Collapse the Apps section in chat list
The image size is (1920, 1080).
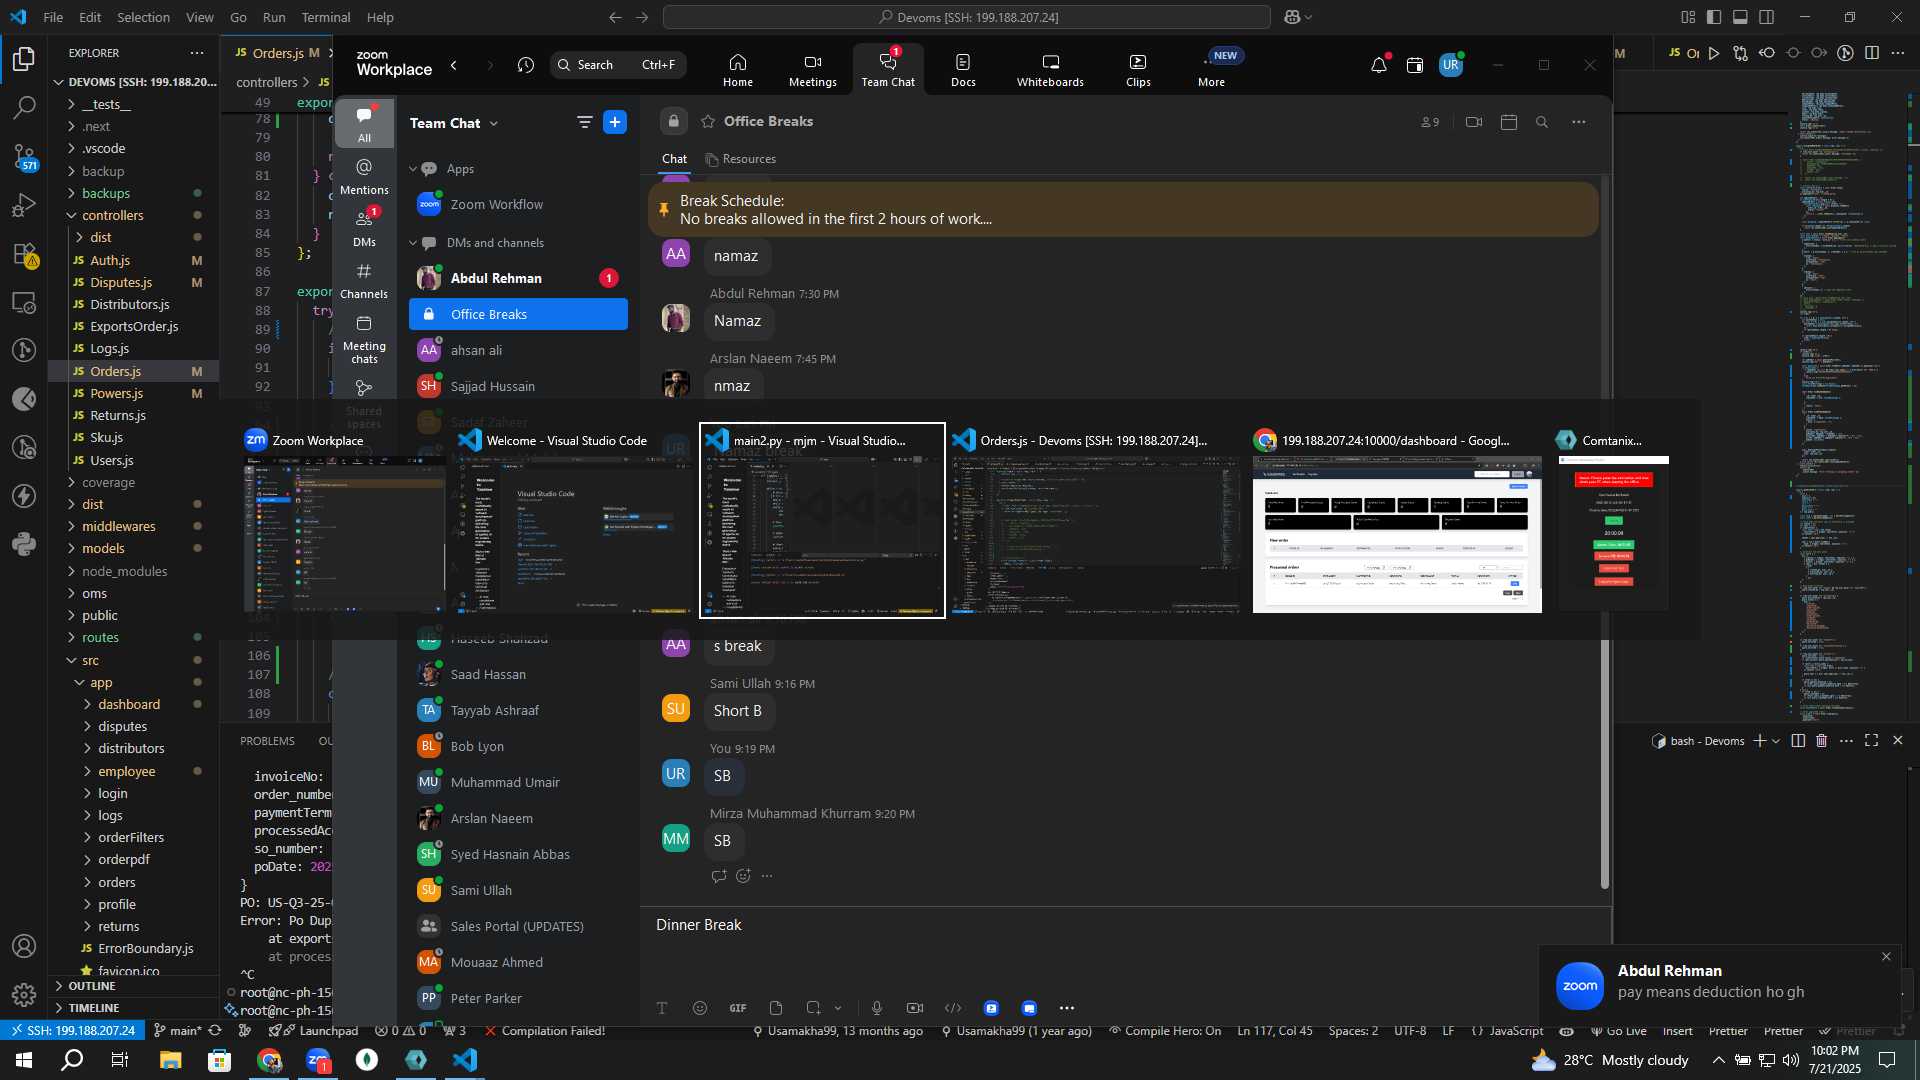click(x=413, y=169)
